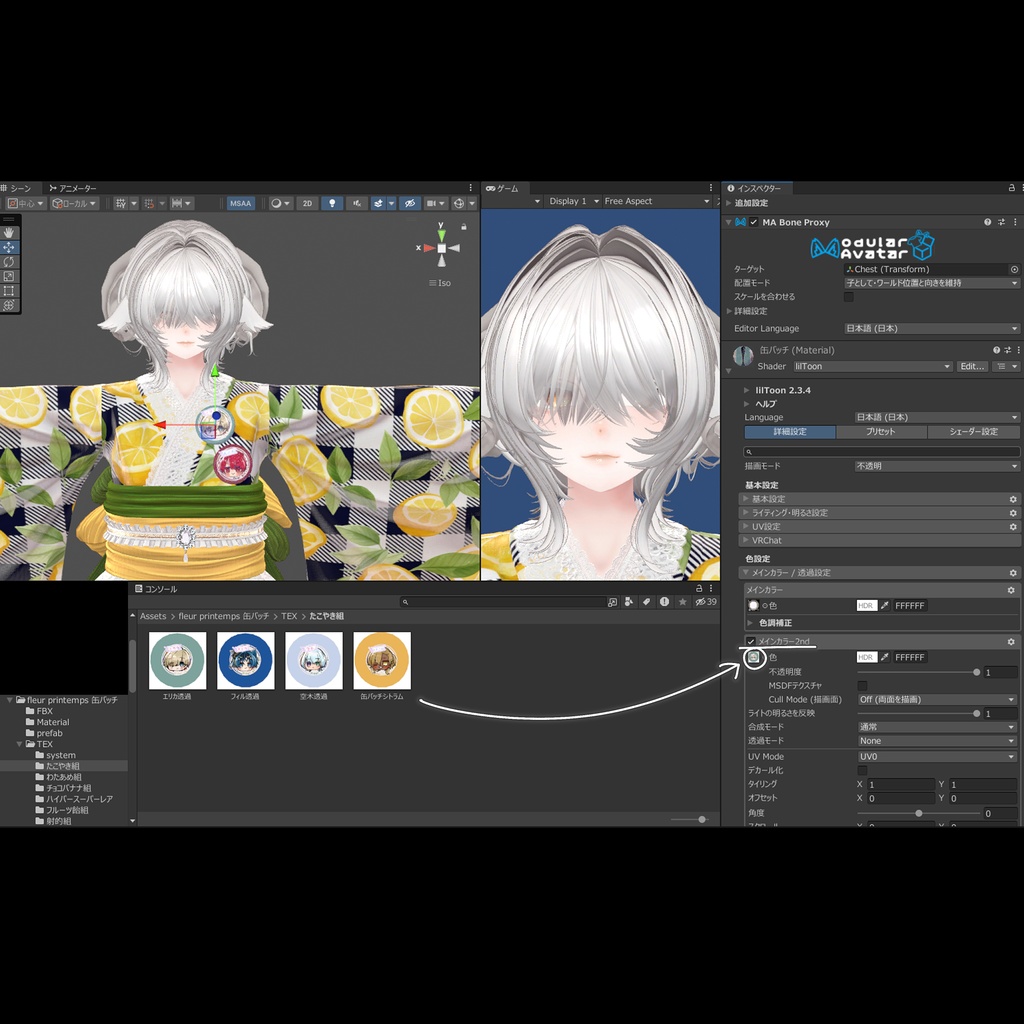Image resolution: width=1024 pixels, height=1024 pixels.
Task: Switch to the アニメーター tab
Action: [73, 188]
